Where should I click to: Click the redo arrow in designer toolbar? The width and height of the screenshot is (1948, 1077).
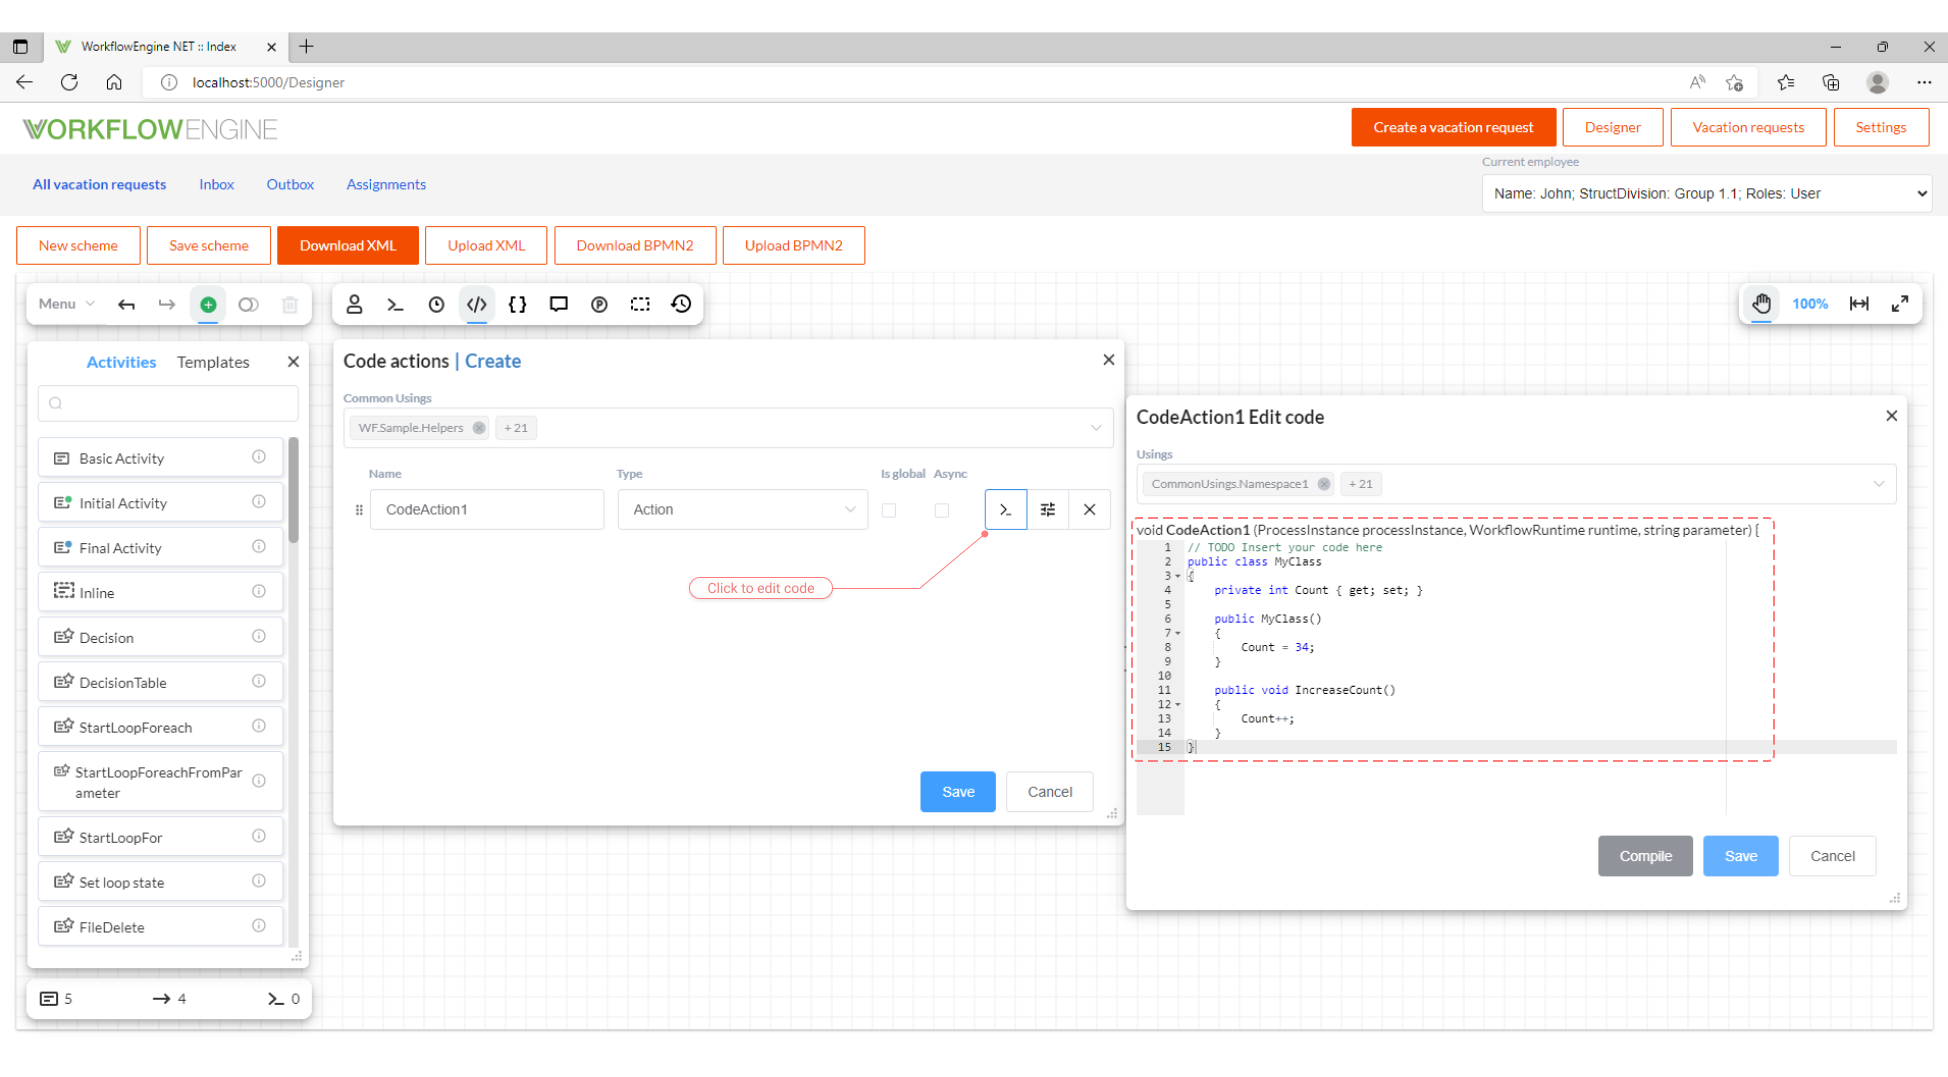pyautogui.click(x=167, y=305)
